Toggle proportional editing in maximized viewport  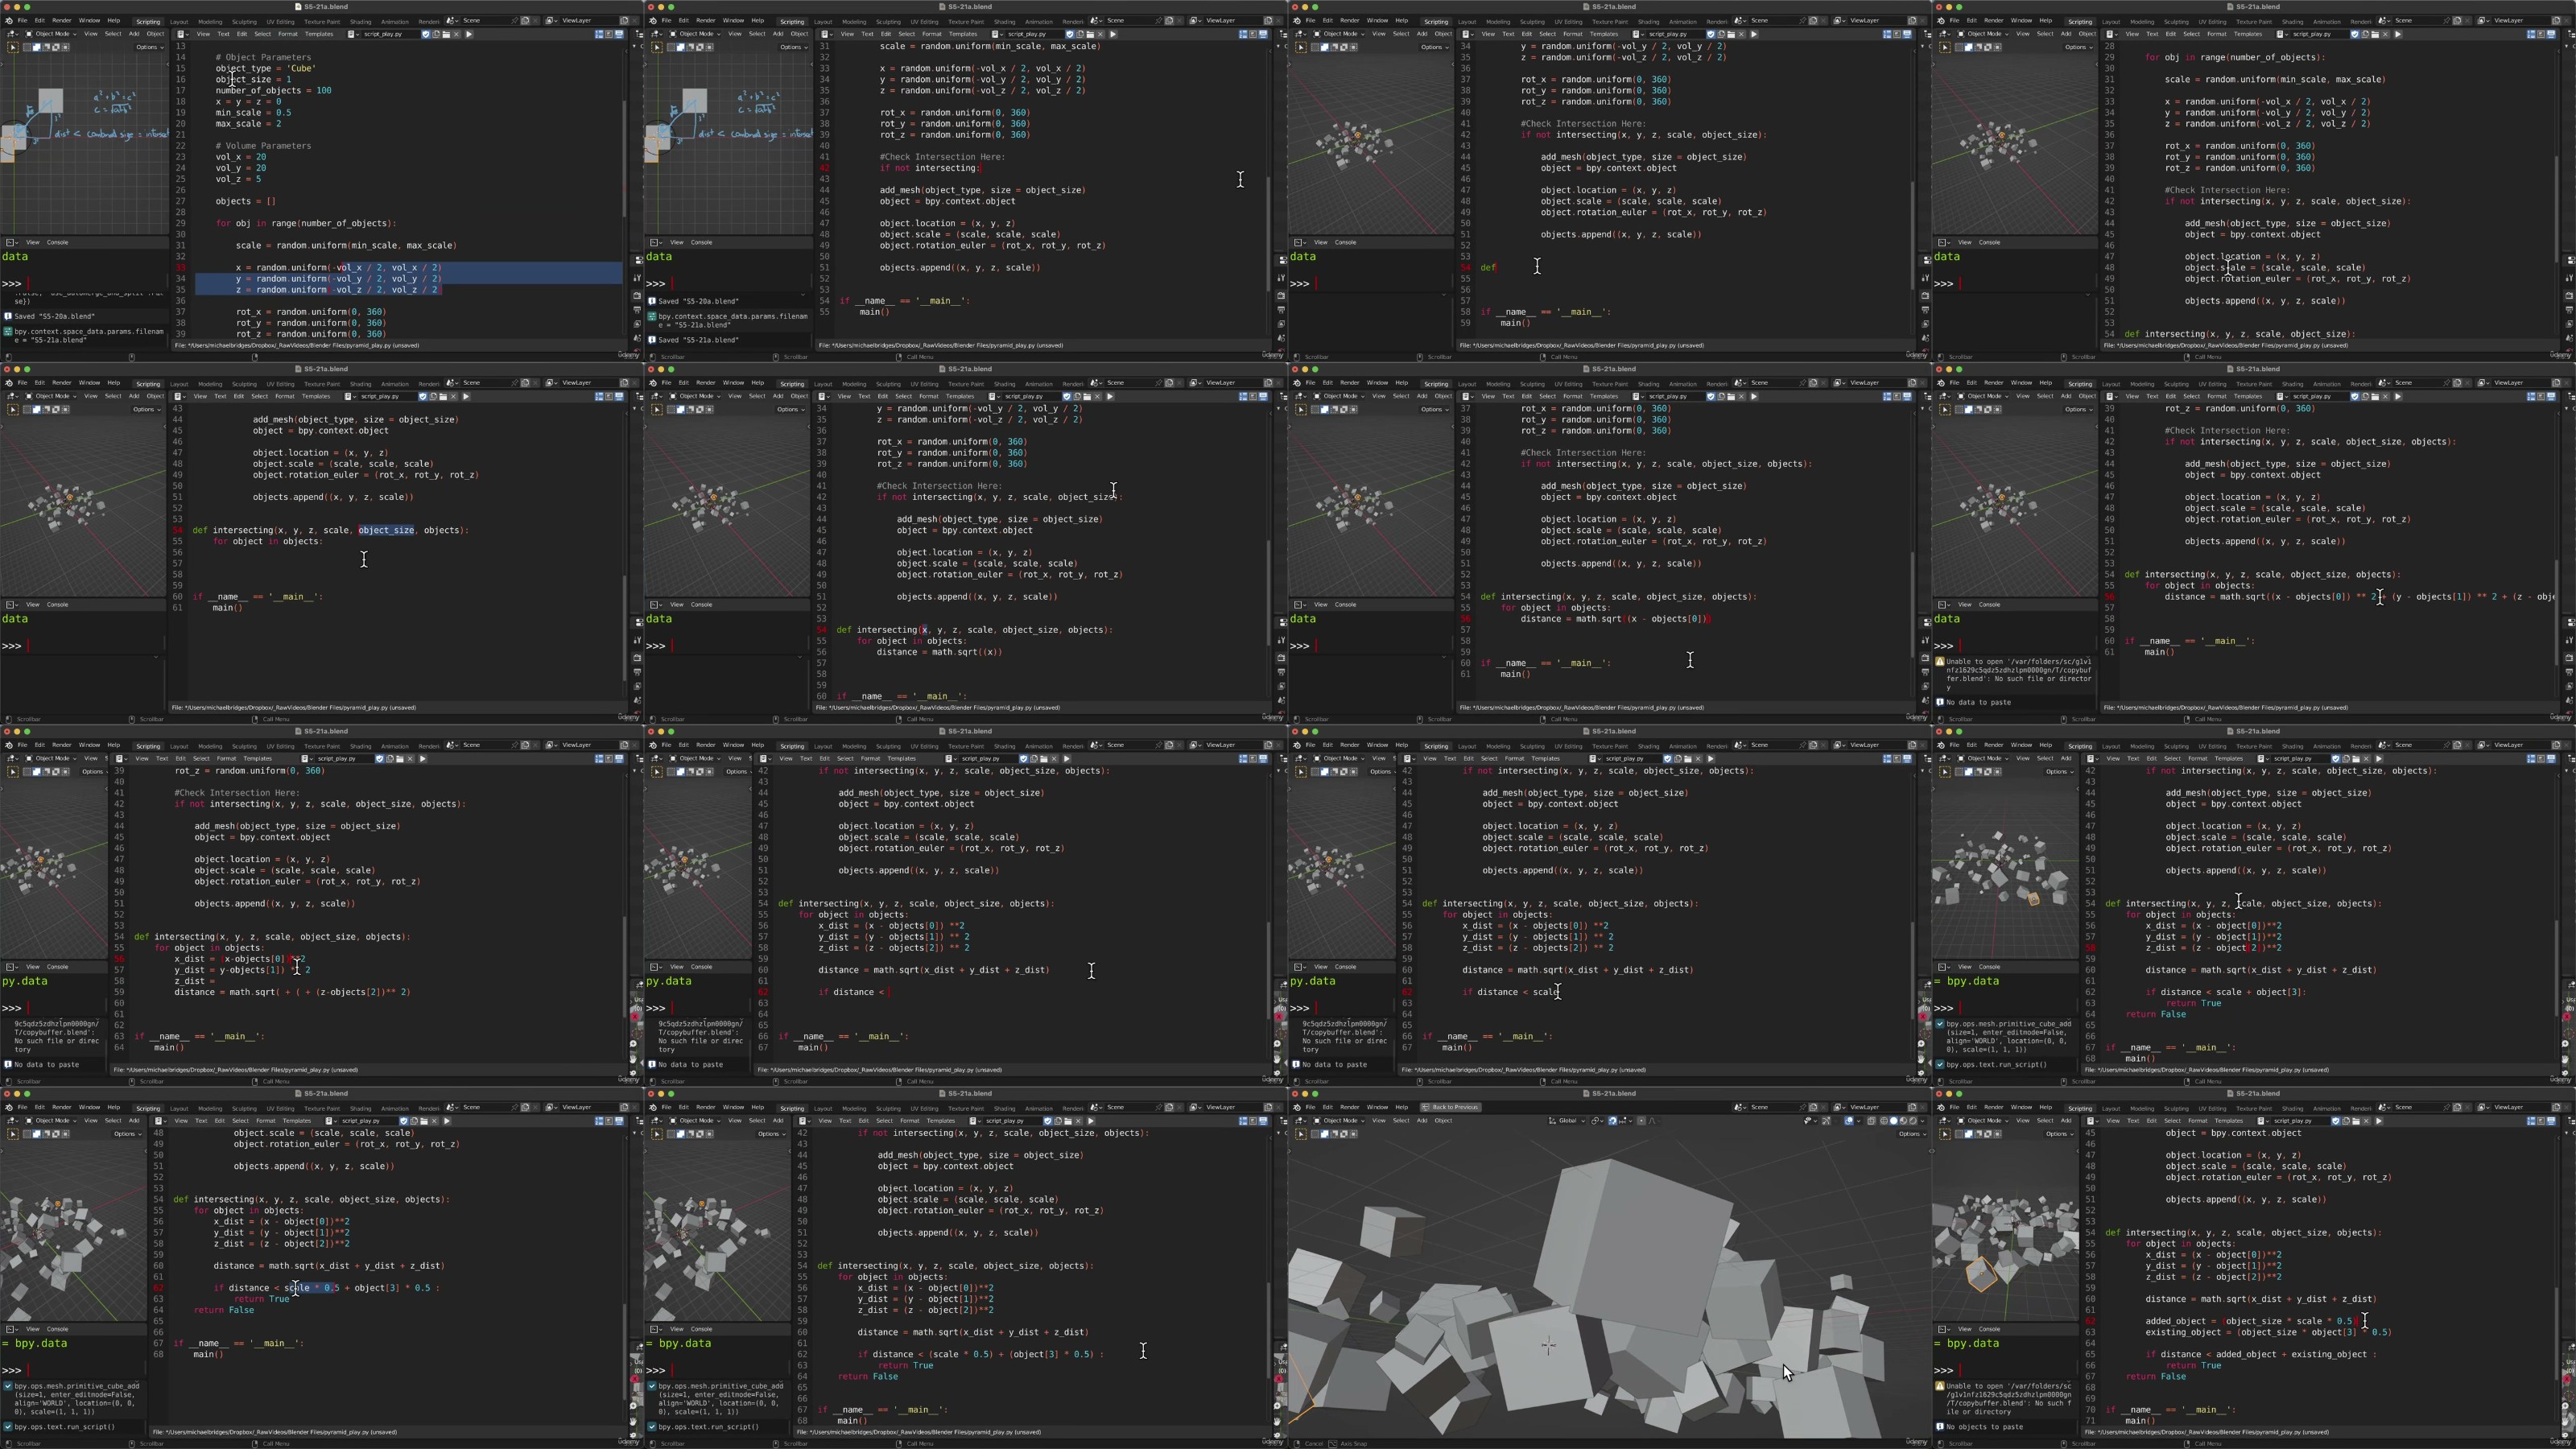tap(1641, 1121)
